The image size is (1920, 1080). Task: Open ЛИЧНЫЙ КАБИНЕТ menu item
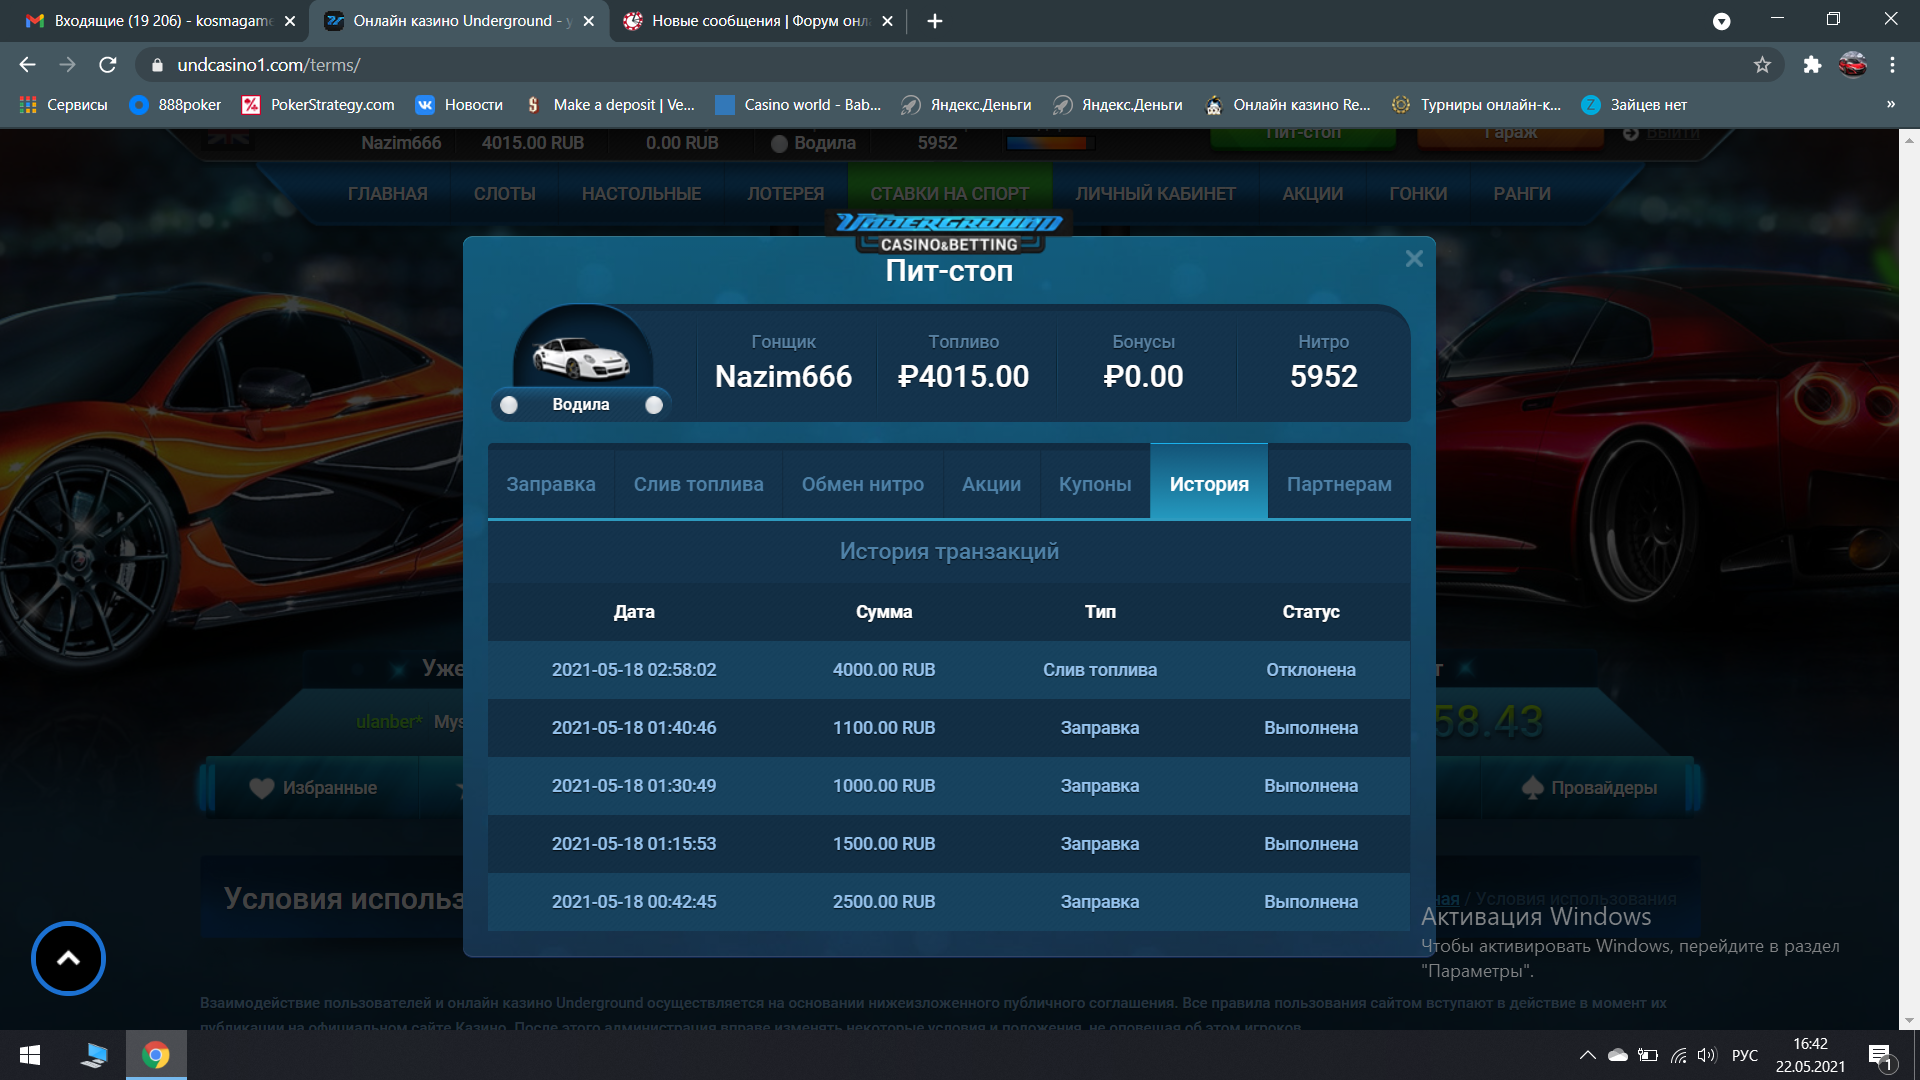pyautogui.click(x=1155, y=194)
